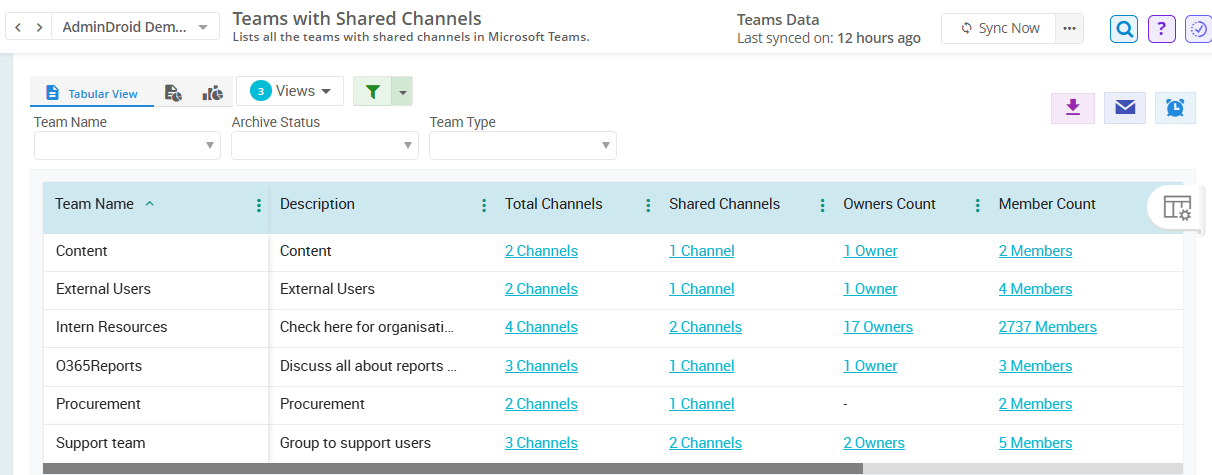
Task: Open Content team's 1 Channel link
Action: tap(702, 251)
